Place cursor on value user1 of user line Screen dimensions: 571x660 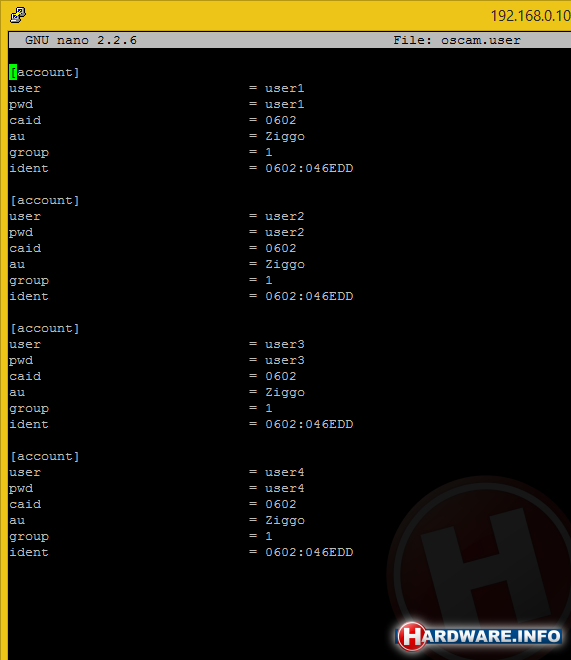(284, 88)
